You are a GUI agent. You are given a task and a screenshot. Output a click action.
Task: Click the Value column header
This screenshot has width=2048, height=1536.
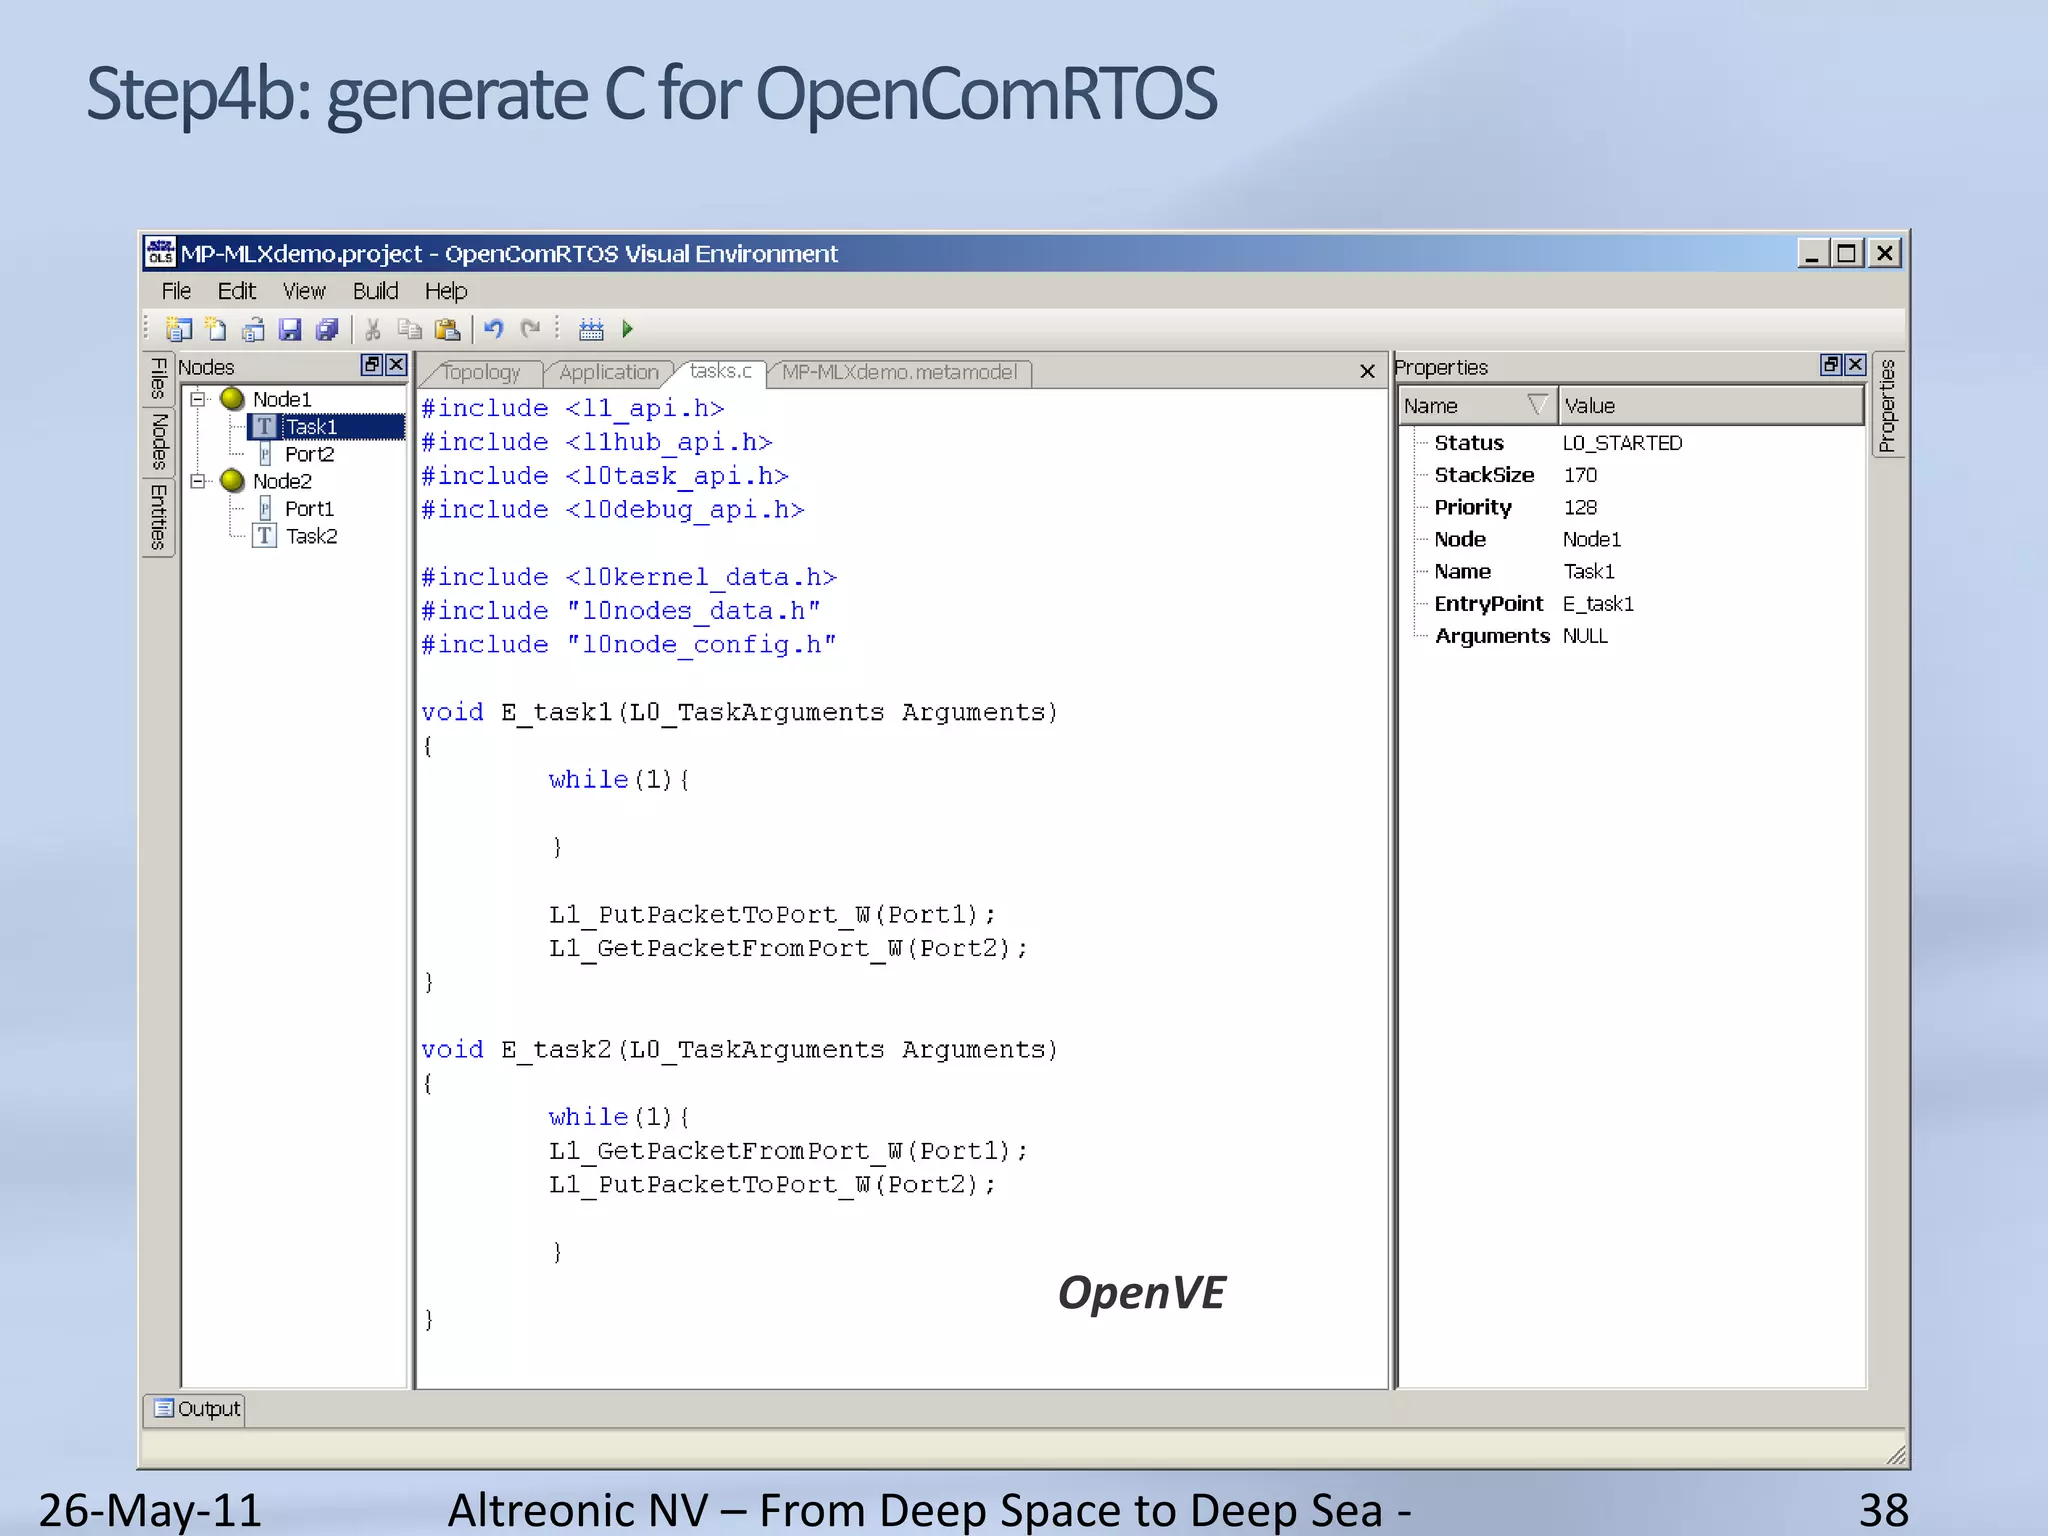tap(1711, 405)
